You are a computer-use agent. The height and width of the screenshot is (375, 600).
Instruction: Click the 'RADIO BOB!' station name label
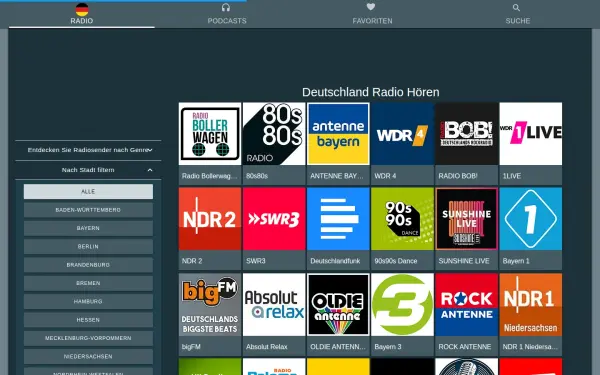tap(458, 176)
